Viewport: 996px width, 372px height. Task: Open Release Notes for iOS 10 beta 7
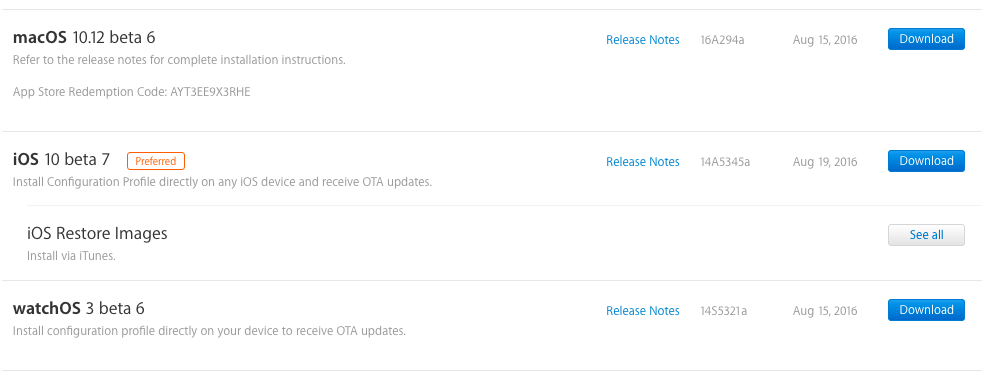[642, 162]
